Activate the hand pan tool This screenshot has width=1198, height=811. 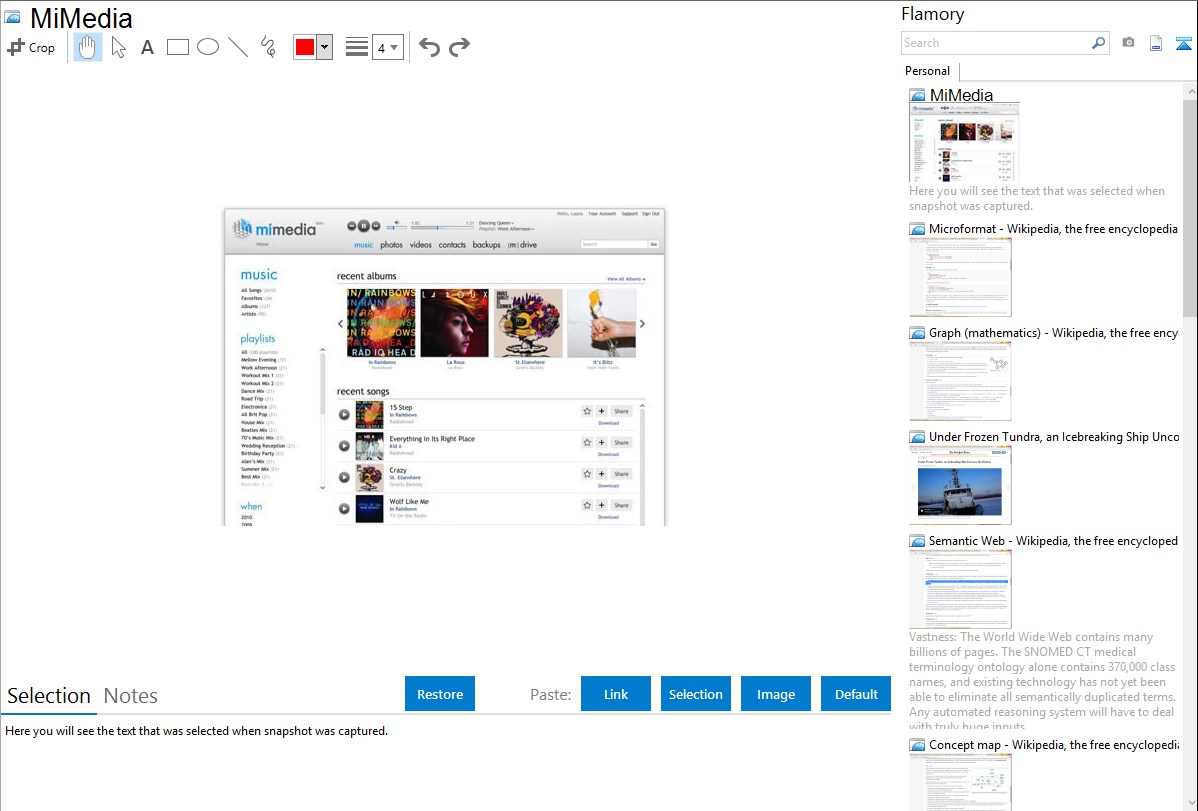88,47
